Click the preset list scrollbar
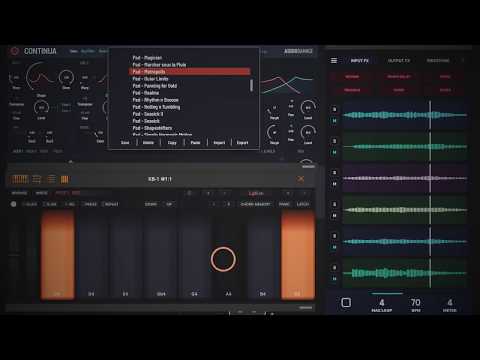The height and width of the screenshot is (360, 480). pos(252,85)
